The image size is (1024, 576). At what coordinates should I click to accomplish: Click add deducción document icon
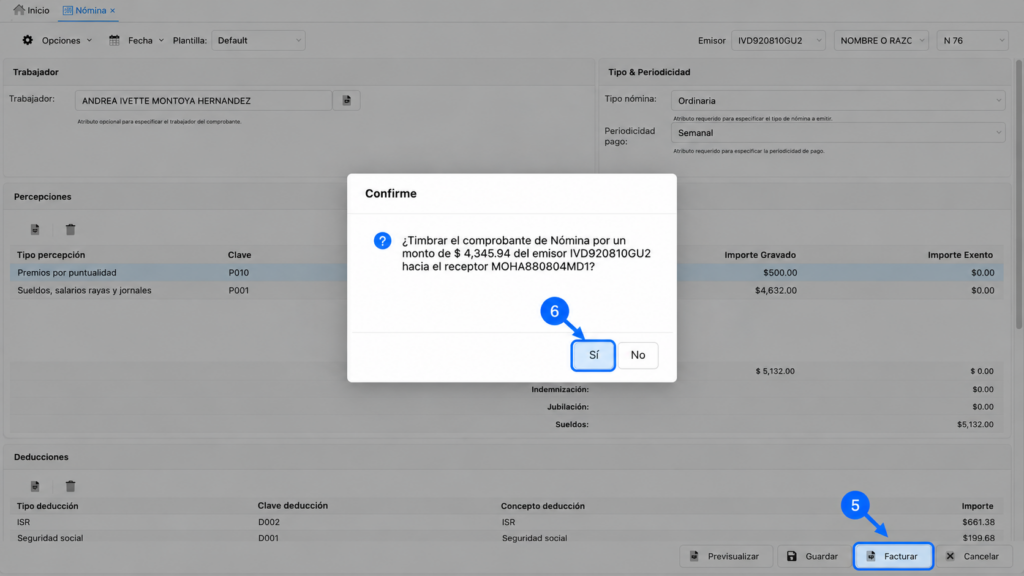tap(35, 486)
